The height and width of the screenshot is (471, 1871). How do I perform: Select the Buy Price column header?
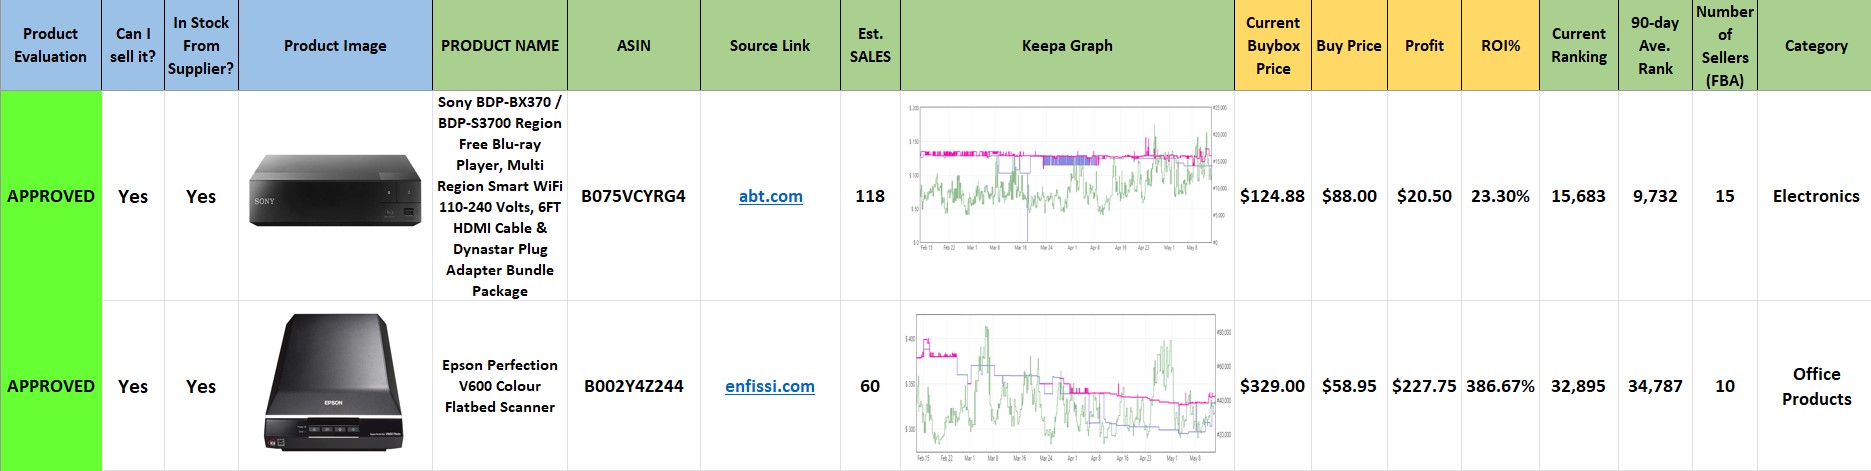1349,46
